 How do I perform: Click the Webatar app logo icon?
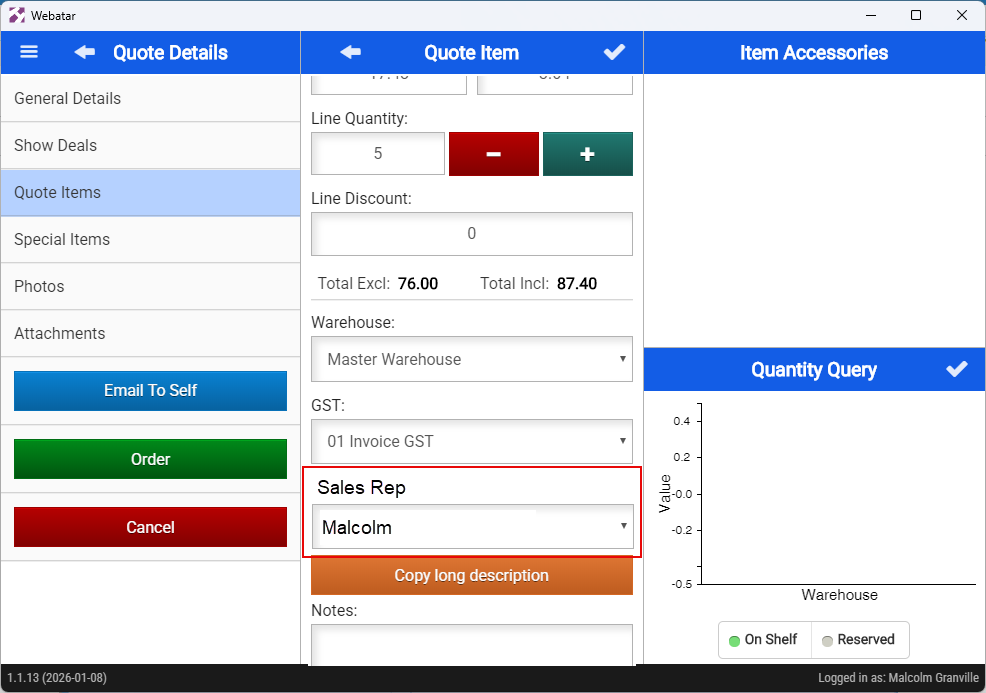(17, 15)
